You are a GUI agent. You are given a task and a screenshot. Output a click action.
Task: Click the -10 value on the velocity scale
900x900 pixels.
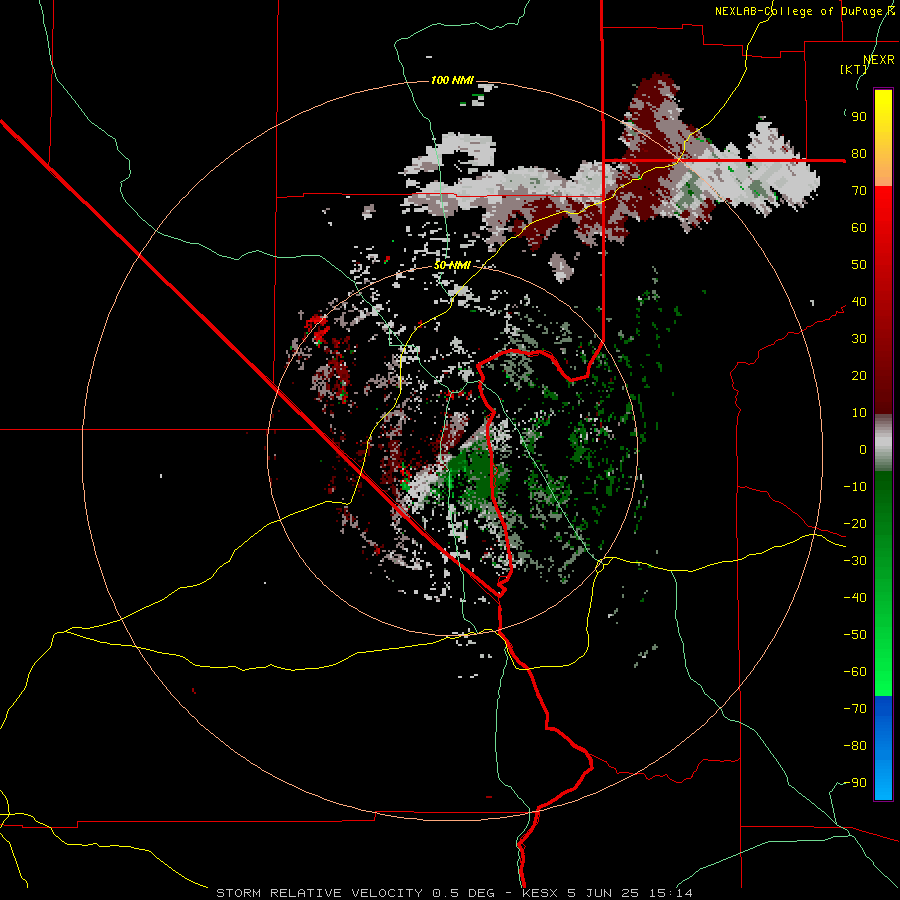pos(855,487)
